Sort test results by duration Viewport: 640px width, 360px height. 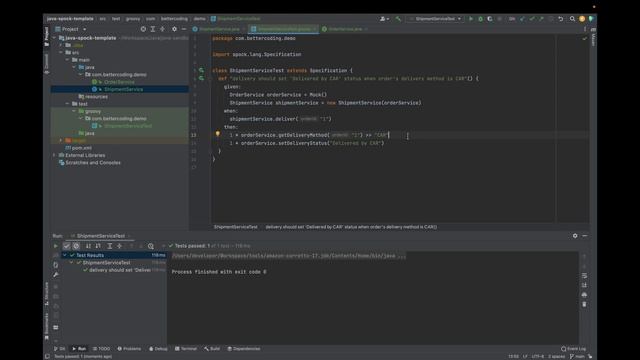point(98,246)
